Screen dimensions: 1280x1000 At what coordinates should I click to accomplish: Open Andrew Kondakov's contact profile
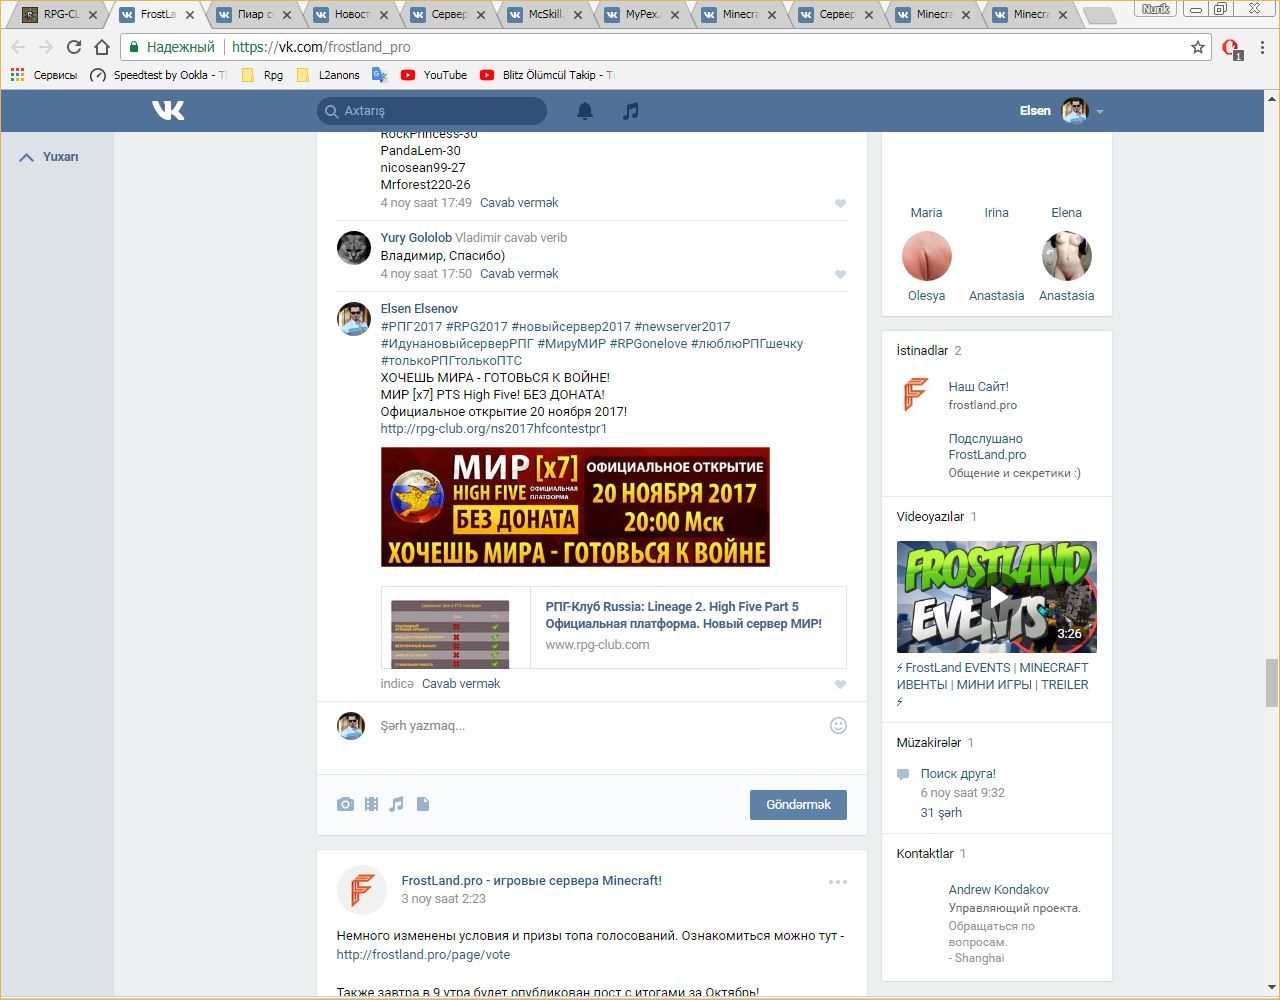(x=998, y=889)
